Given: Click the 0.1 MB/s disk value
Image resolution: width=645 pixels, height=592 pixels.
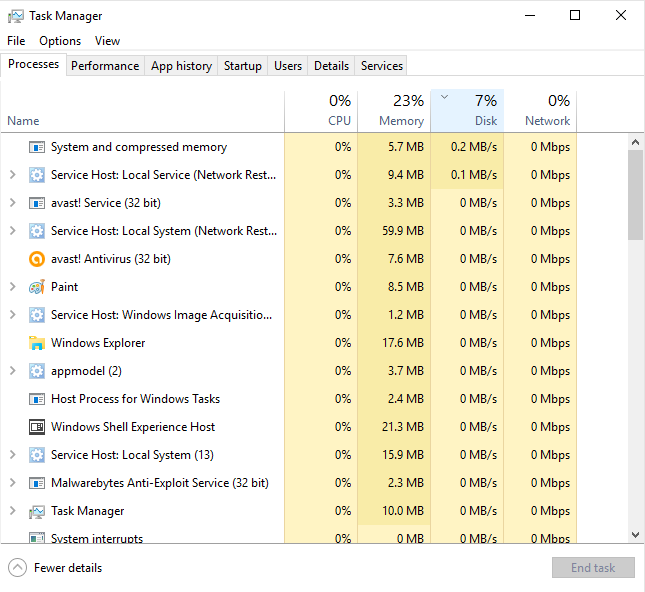Looking at the screenshot, I should coord(474,175).
